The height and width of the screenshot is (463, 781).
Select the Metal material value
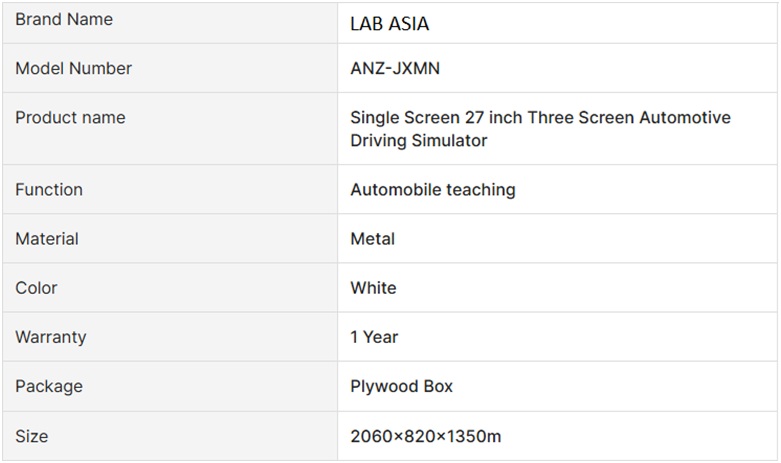point(373,239)
